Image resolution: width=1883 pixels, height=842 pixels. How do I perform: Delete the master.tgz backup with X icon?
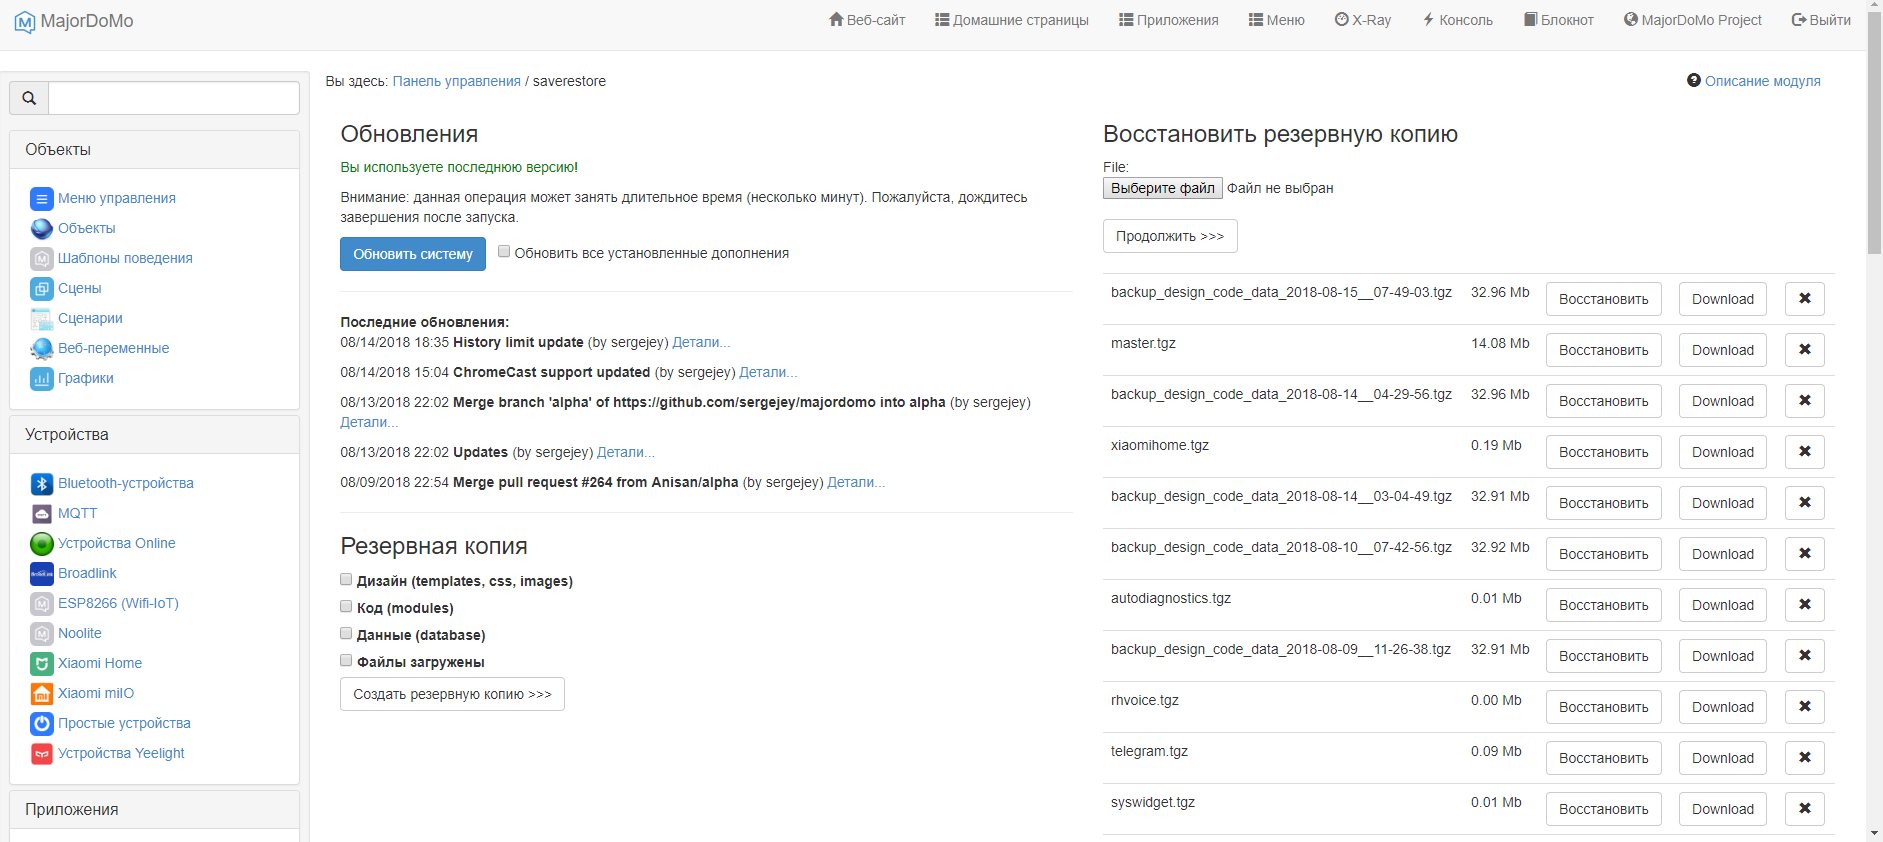(x=1804, y=350)
